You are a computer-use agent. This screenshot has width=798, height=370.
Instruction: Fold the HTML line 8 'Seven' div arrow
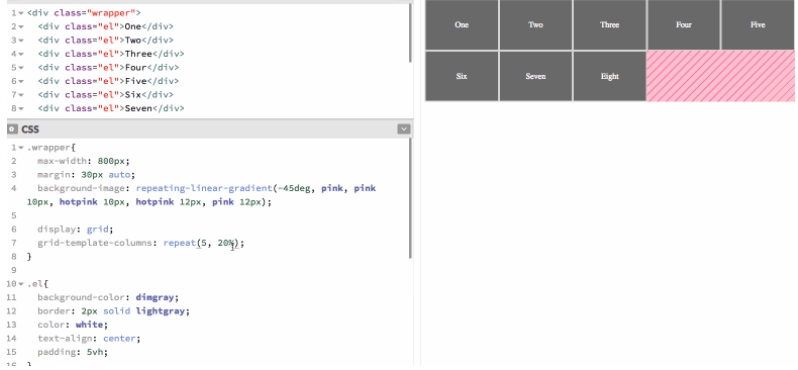(21, 108)
